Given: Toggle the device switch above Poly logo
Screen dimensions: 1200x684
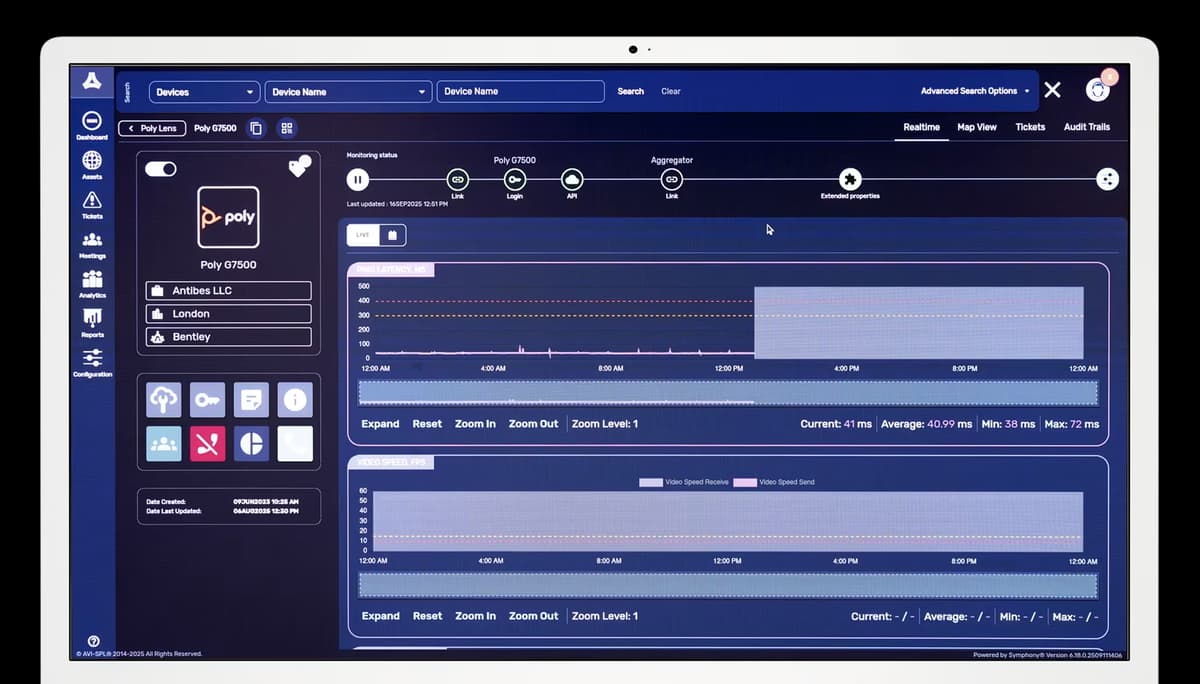Looking at the screenshot, I should point(161,169).
